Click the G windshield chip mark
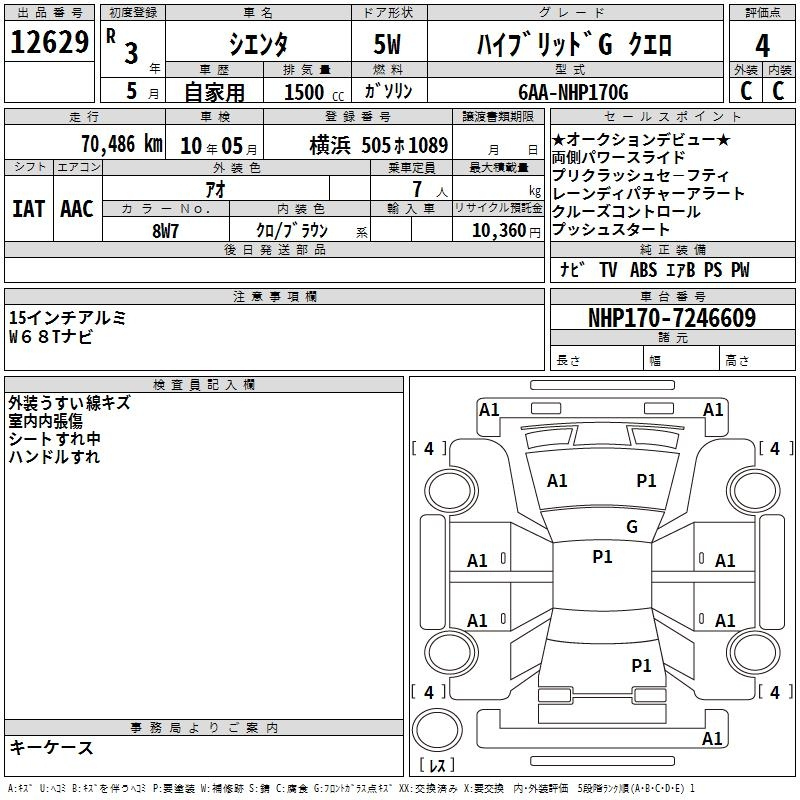The width and height of the screenshot is (800, 800). coord(632,526)
